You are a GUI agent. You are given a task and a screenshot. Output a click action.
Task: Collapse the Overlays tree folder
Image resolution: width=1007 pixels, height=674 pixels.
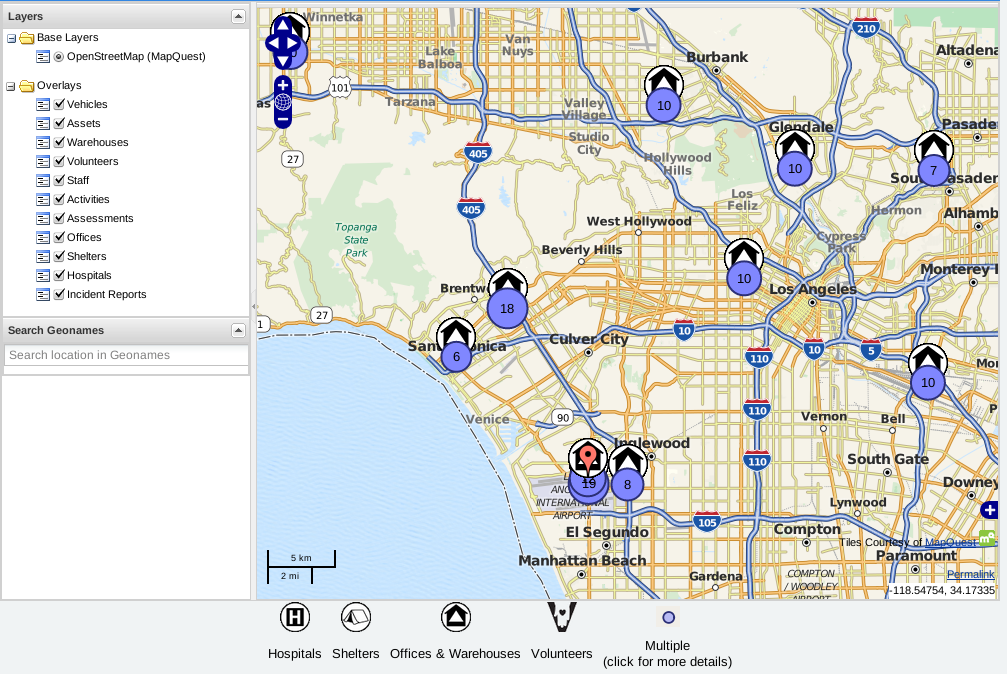[x=11, y=86]
